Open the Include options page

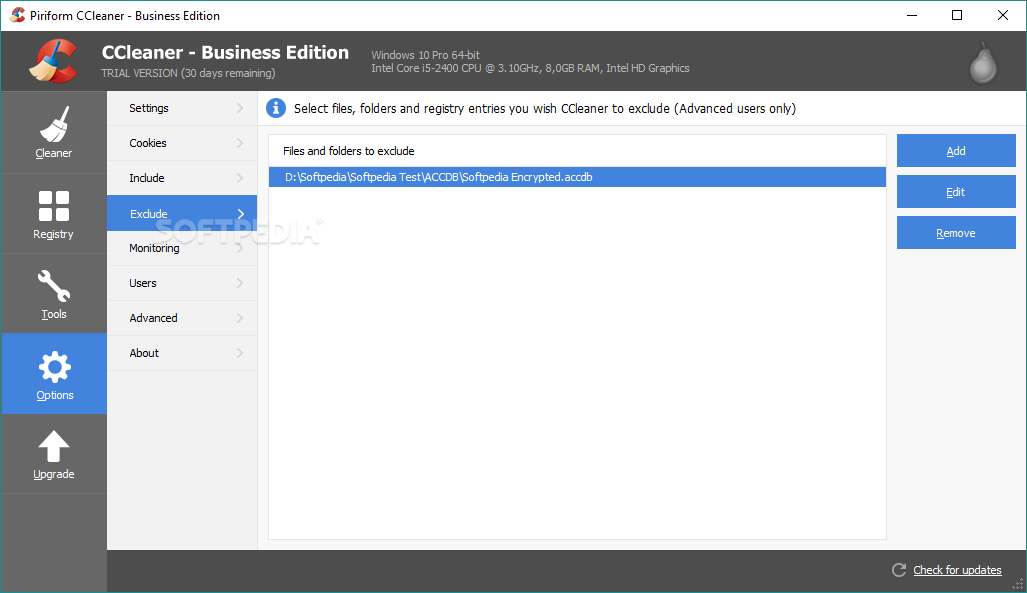(x=182, y=178)
